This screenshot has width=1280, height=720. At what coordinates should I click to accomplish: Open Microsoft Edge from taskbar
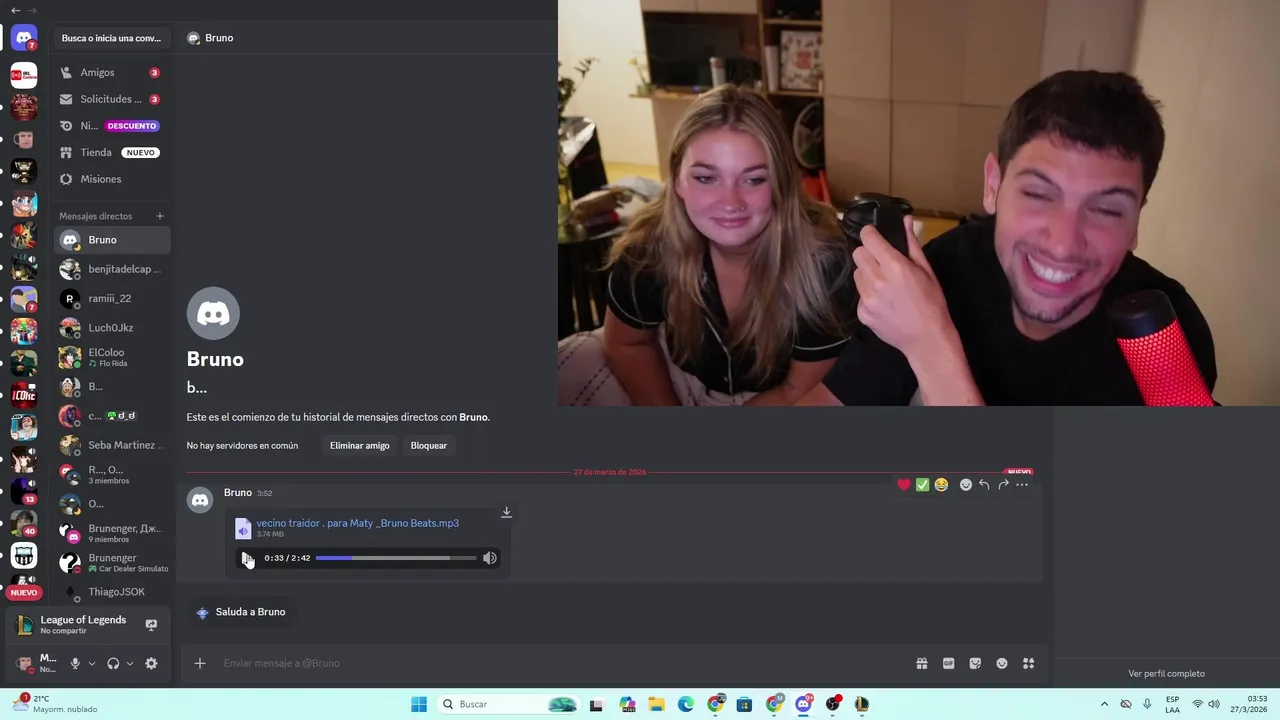pyautogui.click(x=686, y=704)
